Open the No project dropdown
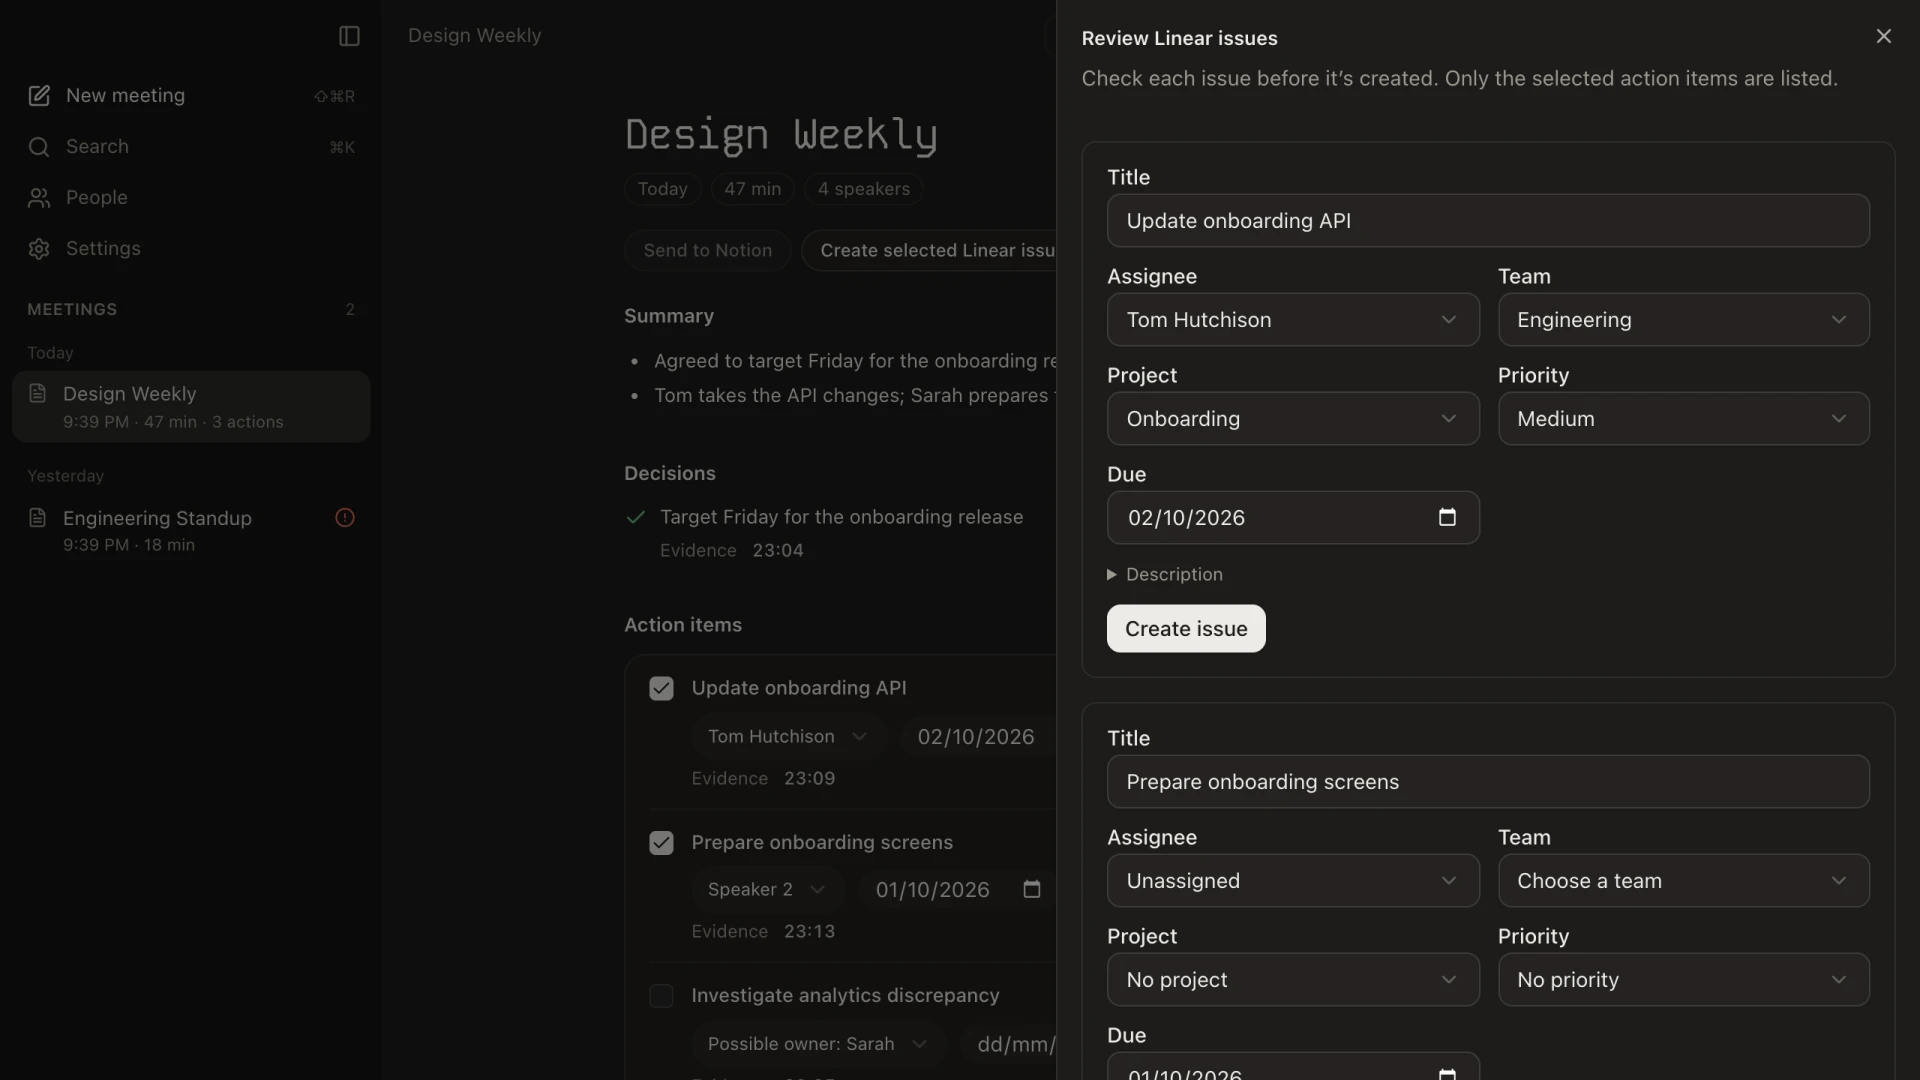 click(1293, 979)
